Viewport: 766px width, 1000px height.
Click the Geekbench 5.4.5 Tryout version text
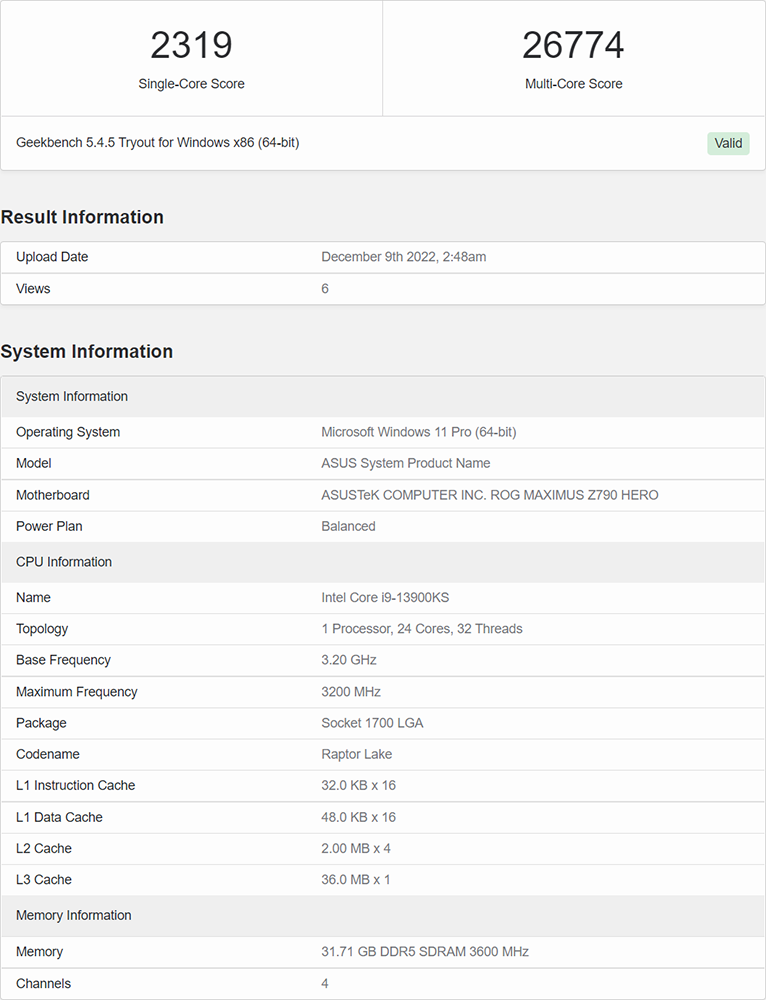[158, 142]
